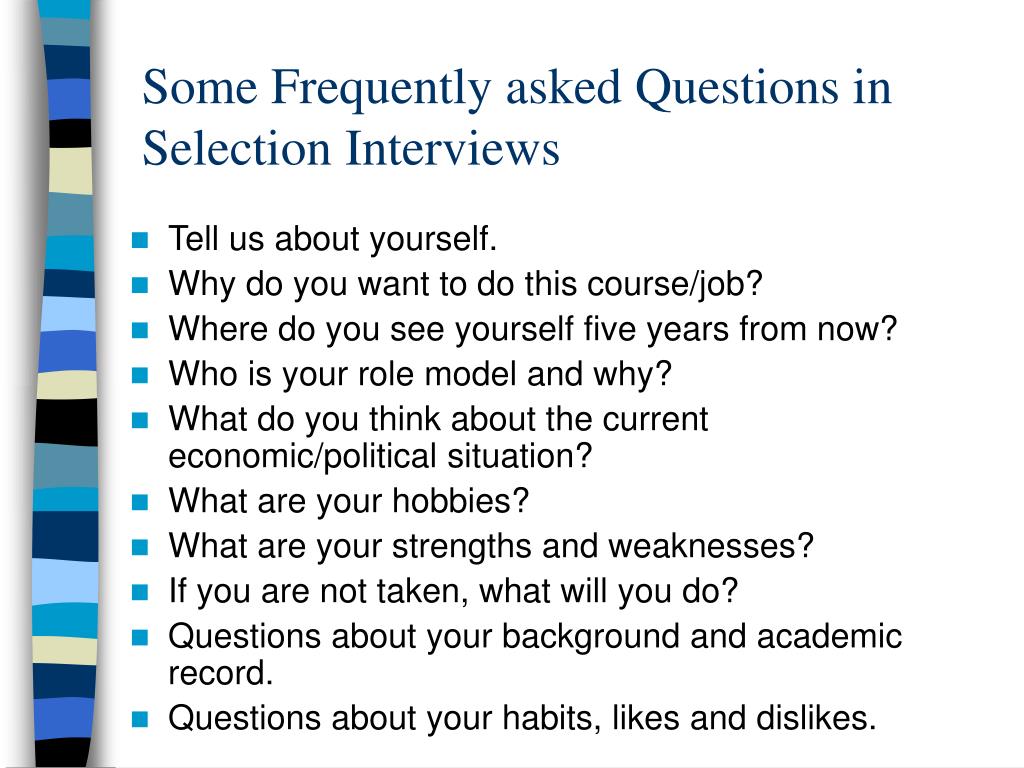
Task: Click the bullet before 'Where do you see yourself'
Action: coord(140,330)
